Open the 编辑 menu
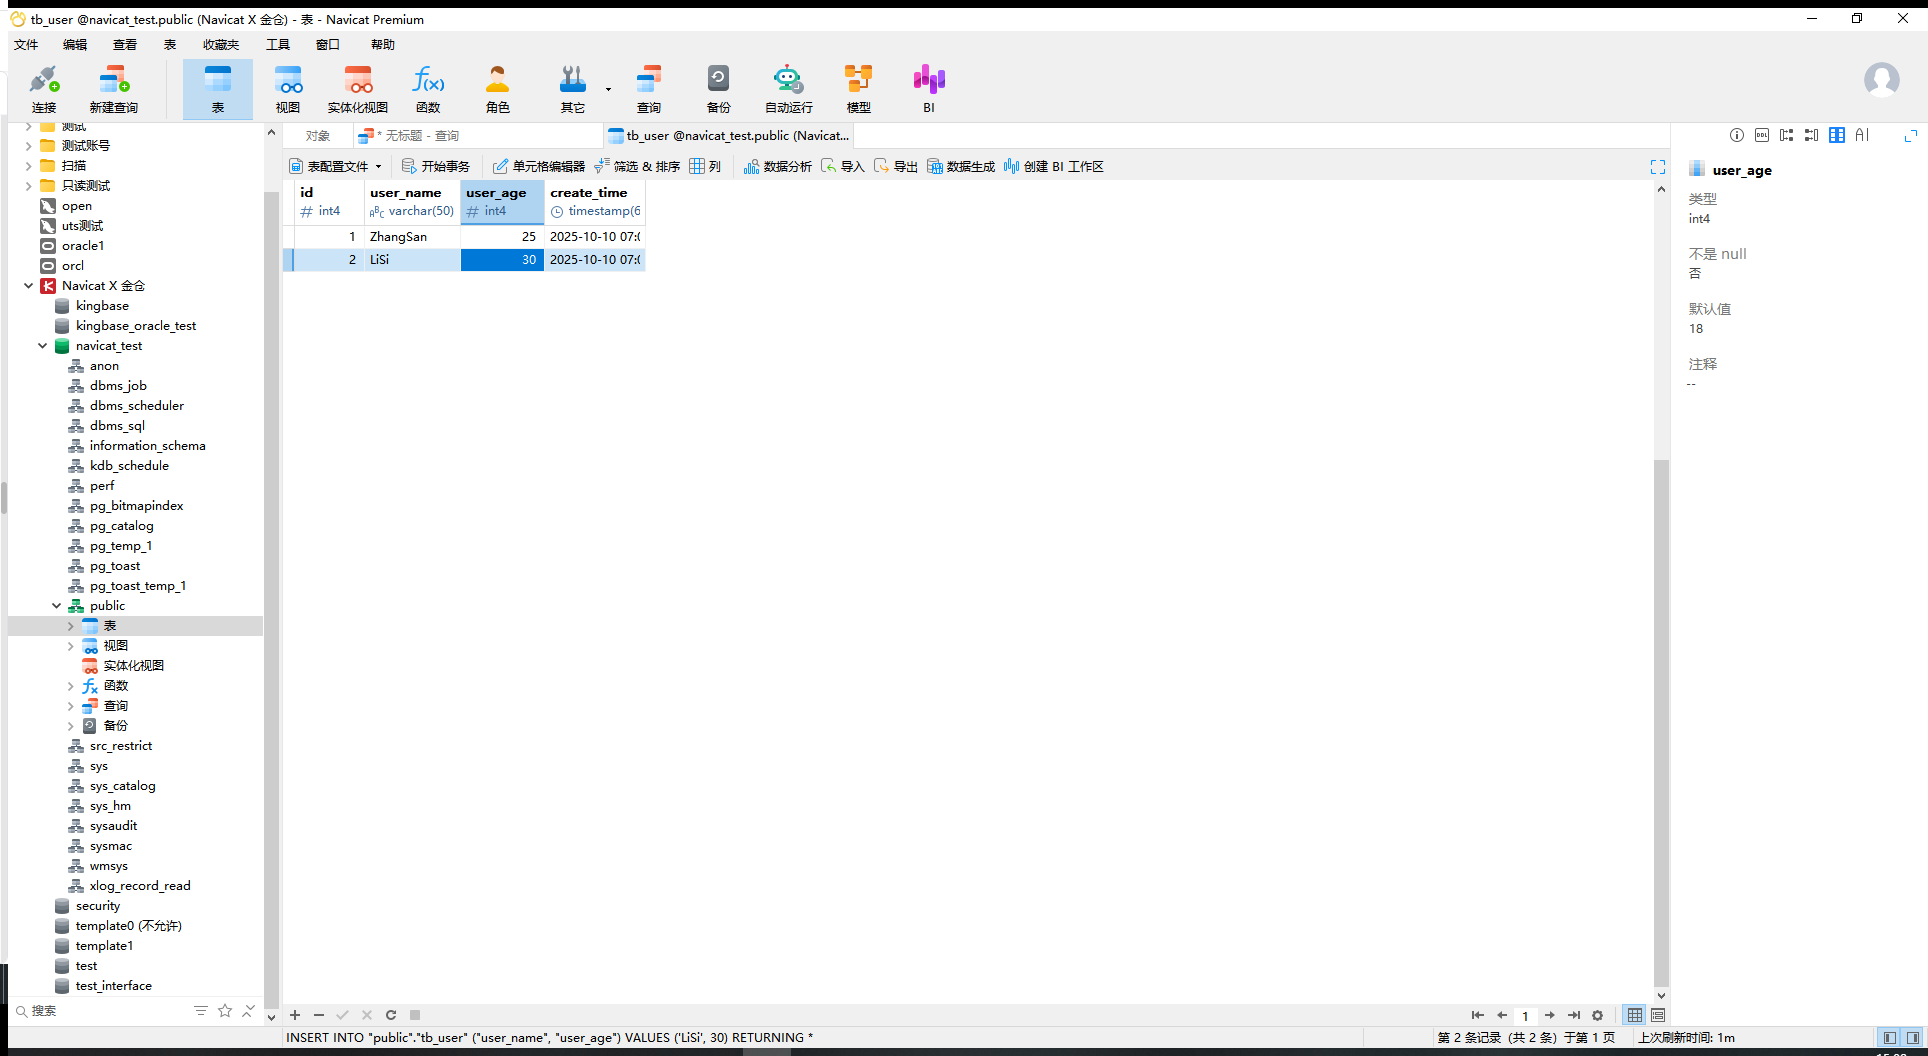Image resolution: width=1928 pixels, height=1056 pixels. coord(75,45)
